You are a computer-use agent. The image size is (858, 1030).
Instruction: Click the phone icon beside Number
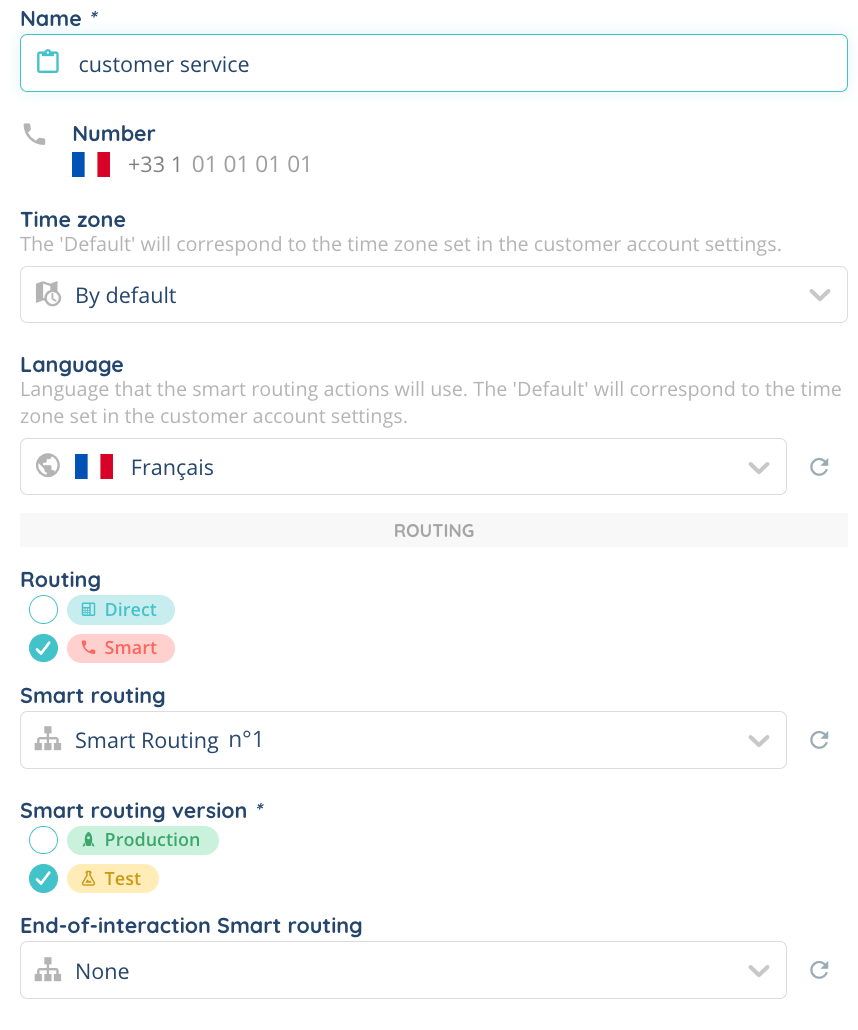tap(35, 134)
